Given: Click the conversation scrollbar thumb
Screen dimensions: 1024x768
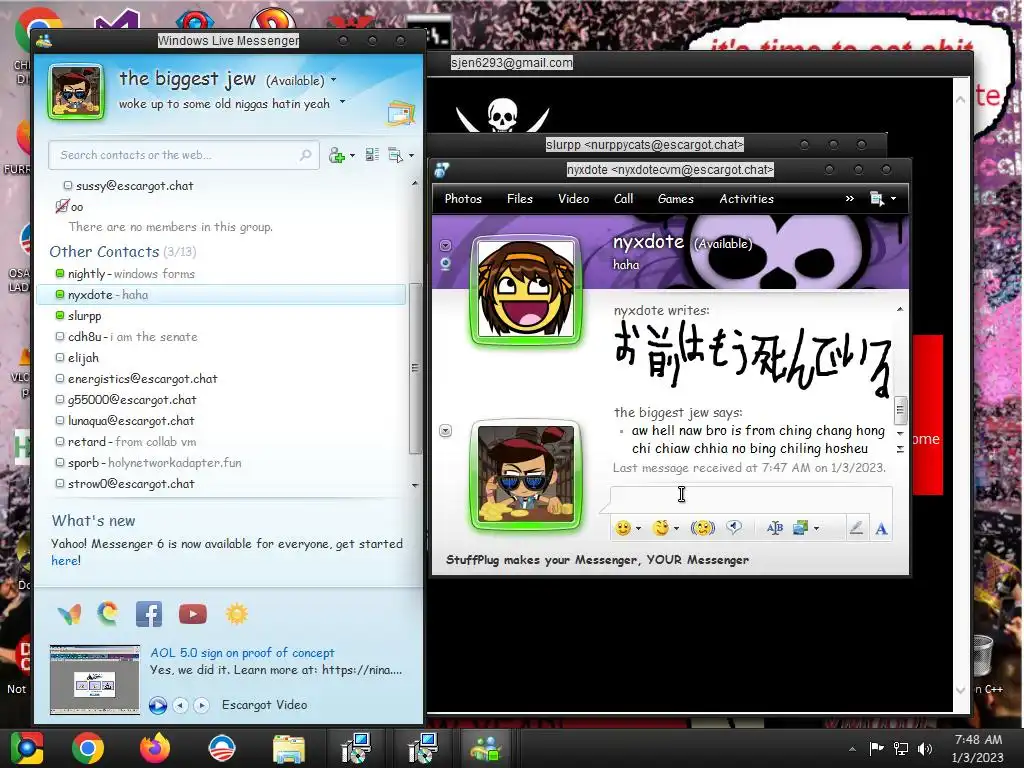Looking at the screenshot, I should tap(900, 410).
